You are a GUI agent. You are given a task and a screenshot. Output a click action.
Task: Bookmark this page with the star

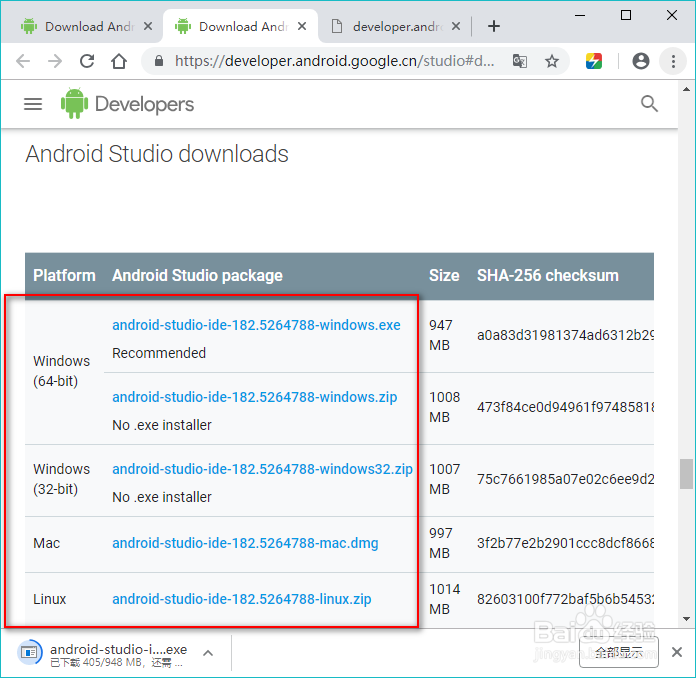pyautogui.click(x=552, y=61)
